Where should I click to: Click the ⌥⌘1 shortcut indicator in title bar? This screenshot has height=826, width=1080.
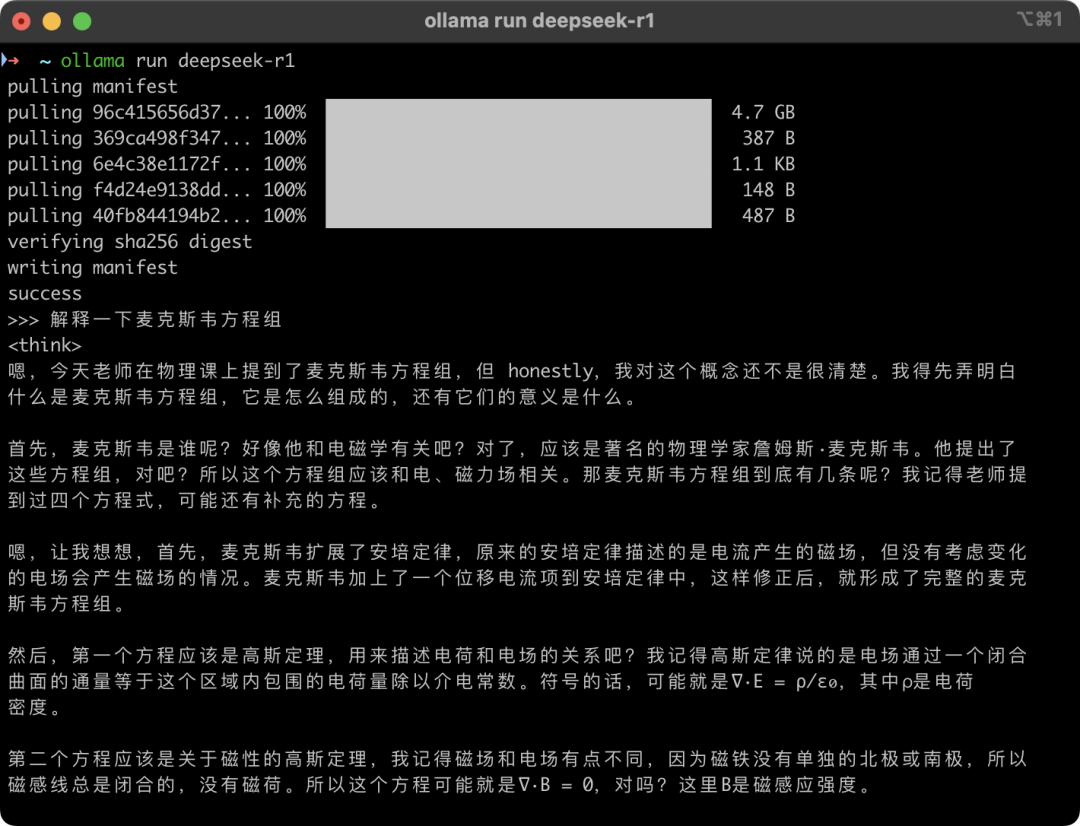1040,19
